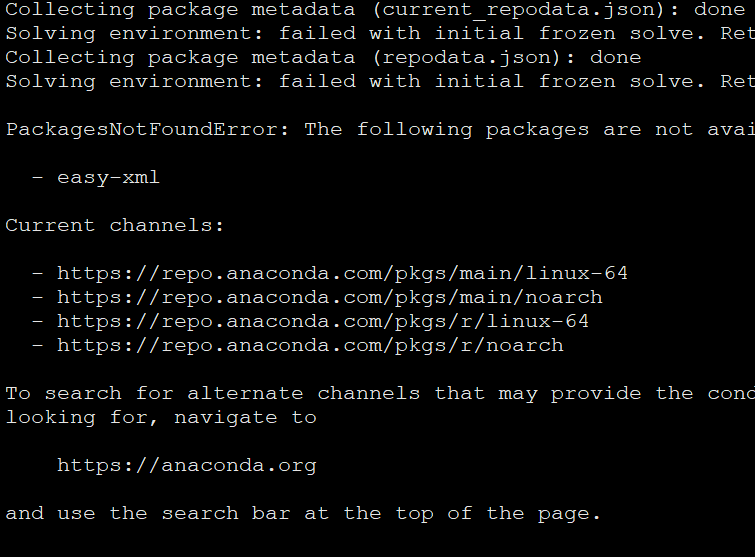The height and width of the screenshot is (557, 755).
Task: Click the https://anaconda.org URL
Action: 187,466
